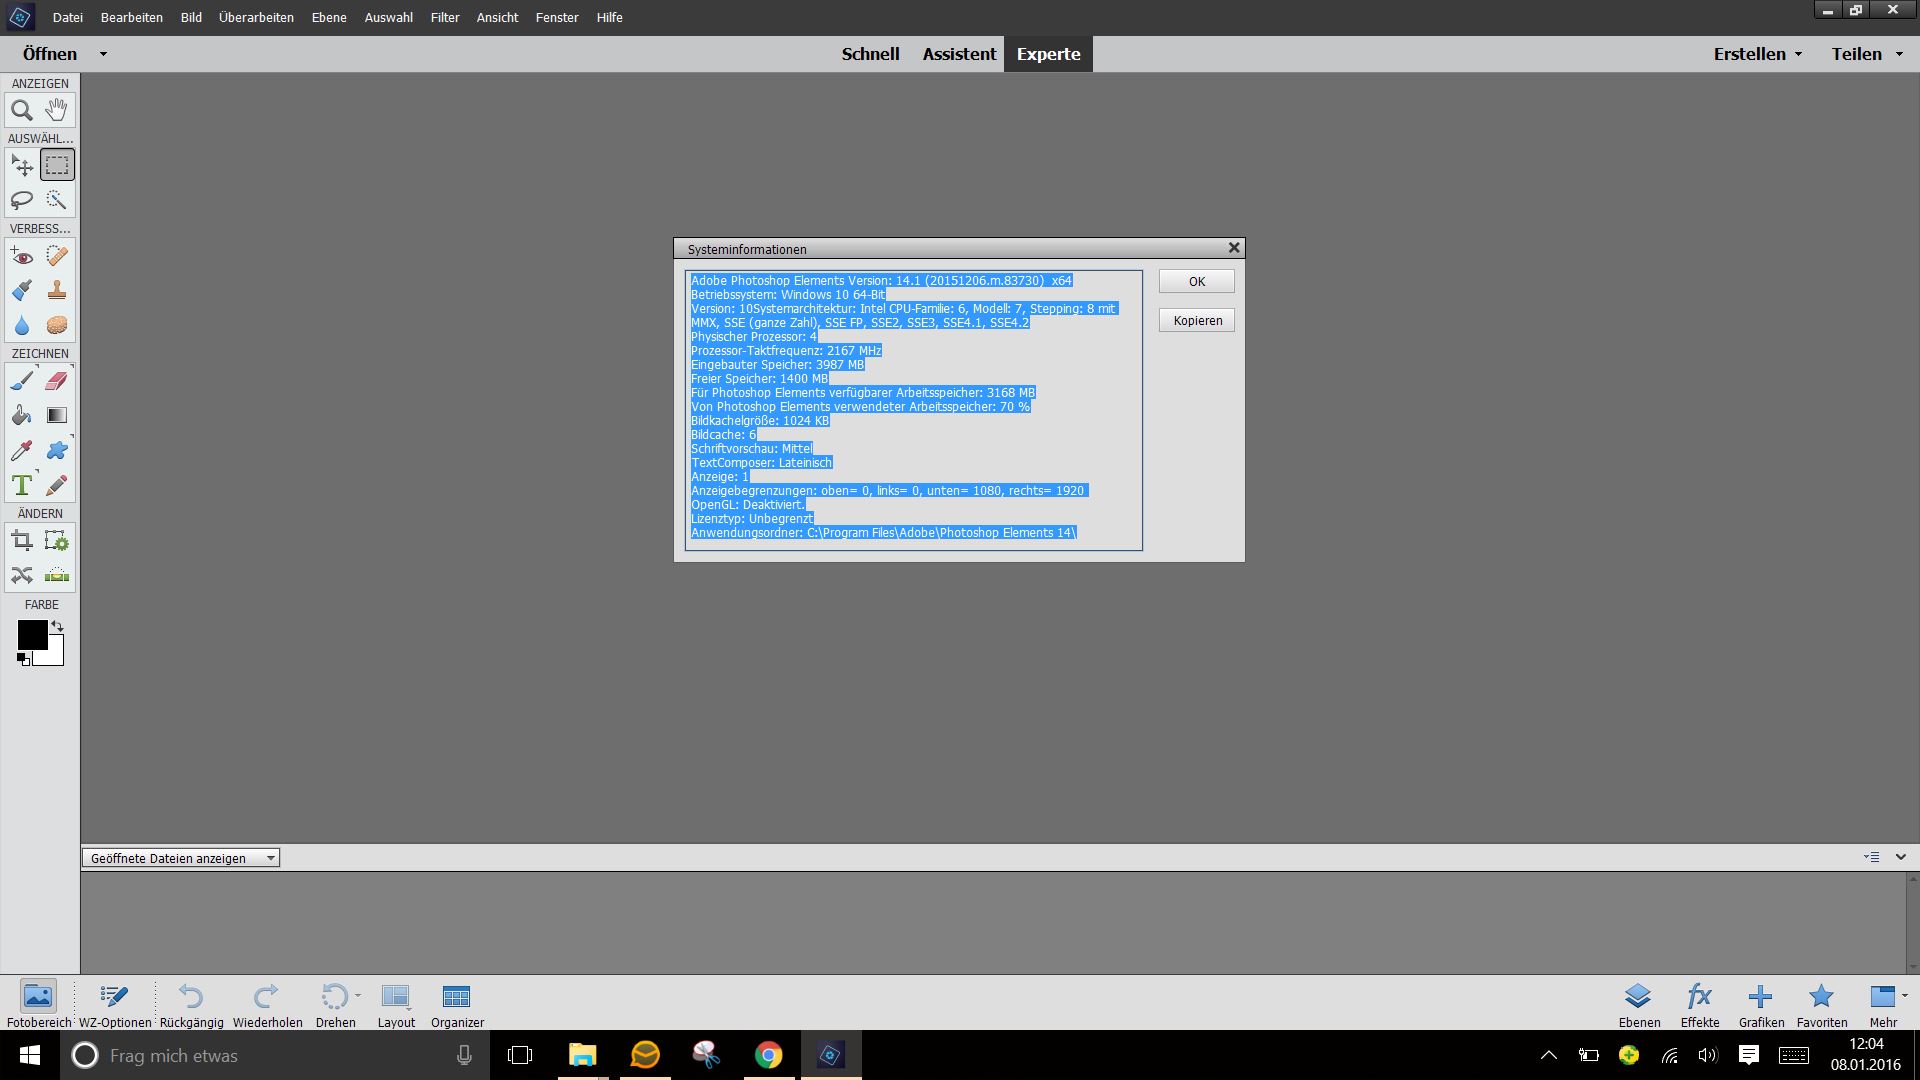
Task: Click the black foreground color swatch
Action: point(30,634)
